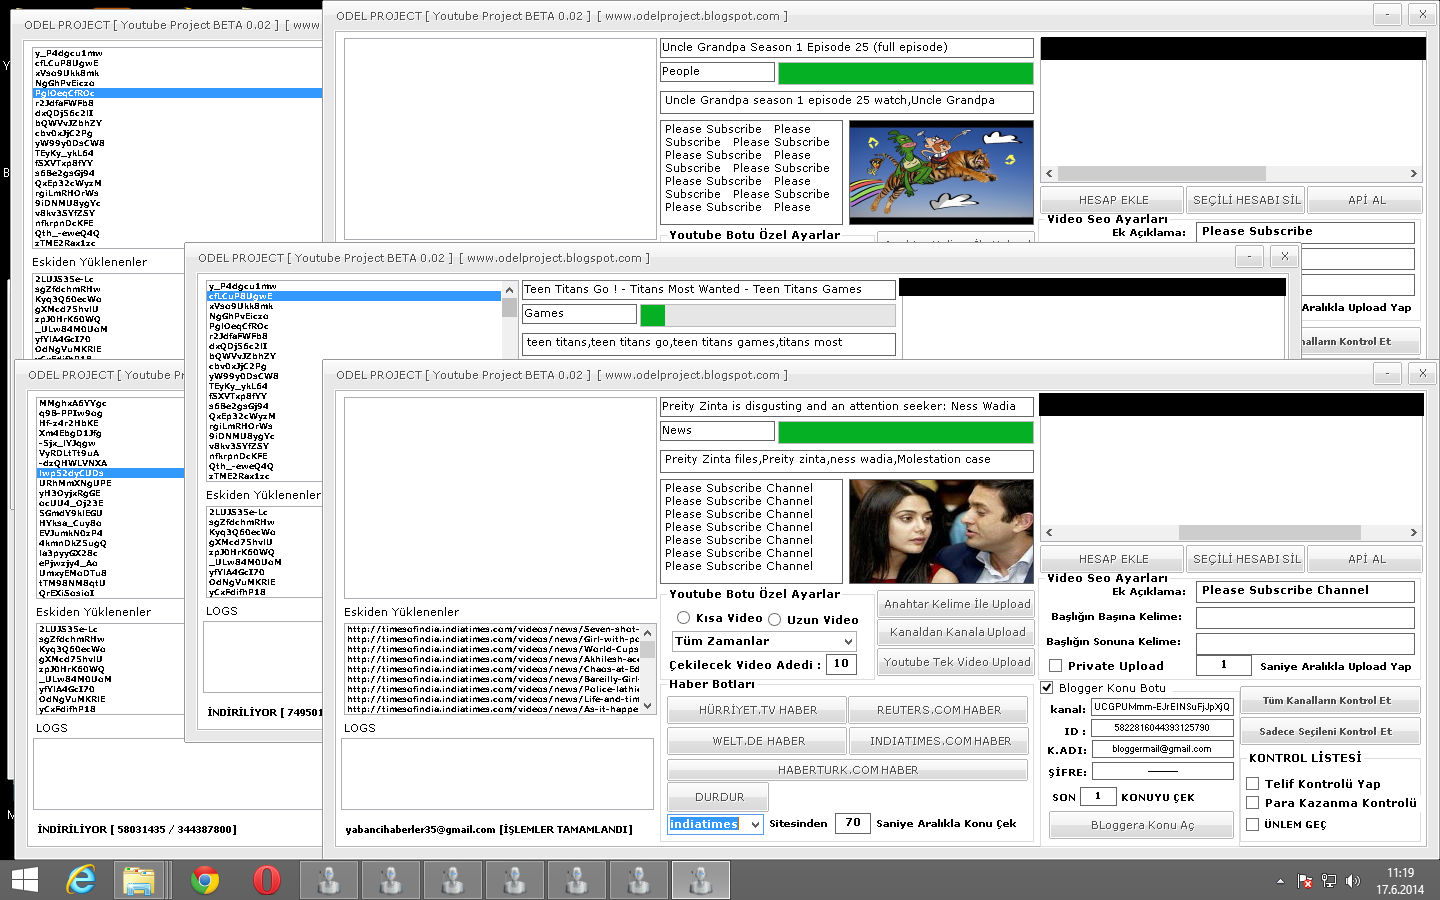Focus the Başlığın Sonuna Kelime field

point(1305,643)
